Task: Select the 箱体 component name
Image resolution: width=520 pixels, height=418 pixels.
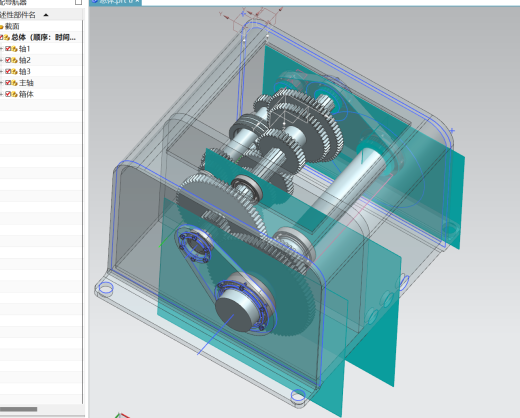Action: pyautogui.click(x=26, y=94)
